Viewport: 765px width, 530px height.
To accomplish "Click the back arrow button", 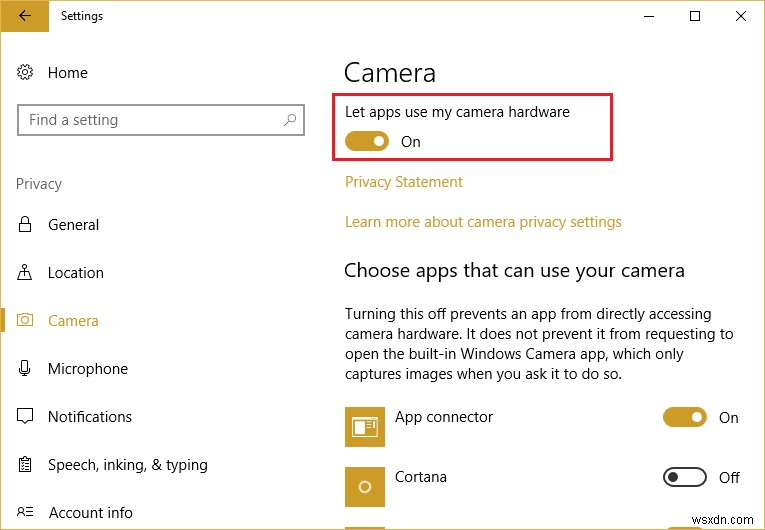I will (25, 16).
